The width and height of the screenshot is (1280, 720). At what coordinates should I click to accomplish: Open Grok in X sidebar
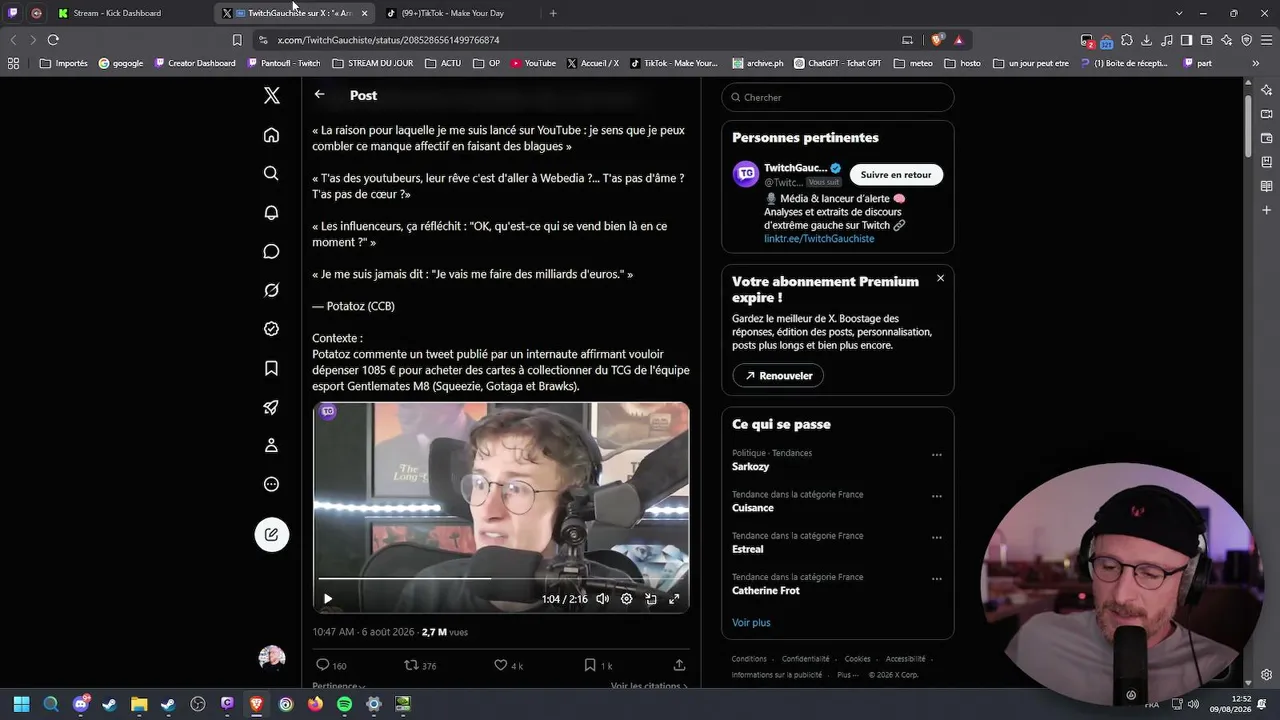(271, 291)
